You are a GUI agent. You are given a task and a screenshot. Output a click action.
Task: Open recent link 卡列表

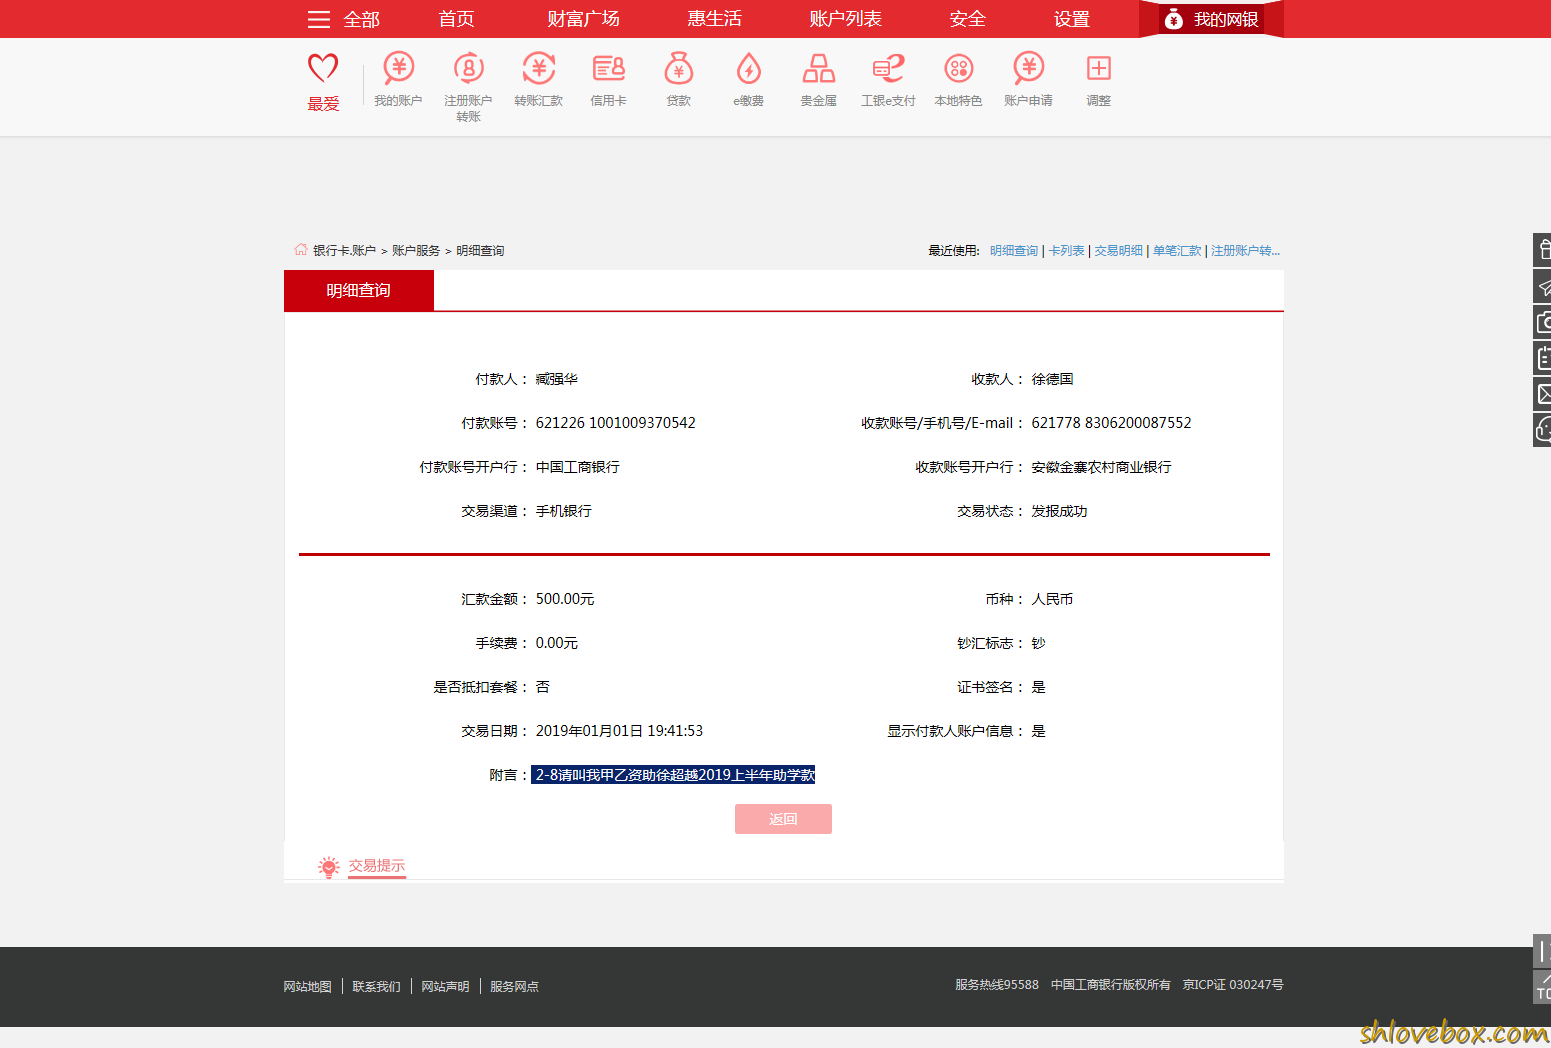click(1066, 251)
